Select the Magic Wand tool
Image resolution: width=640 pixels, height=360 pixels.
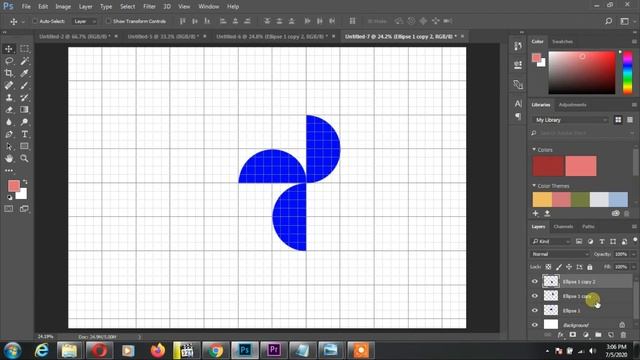point(24,61)
